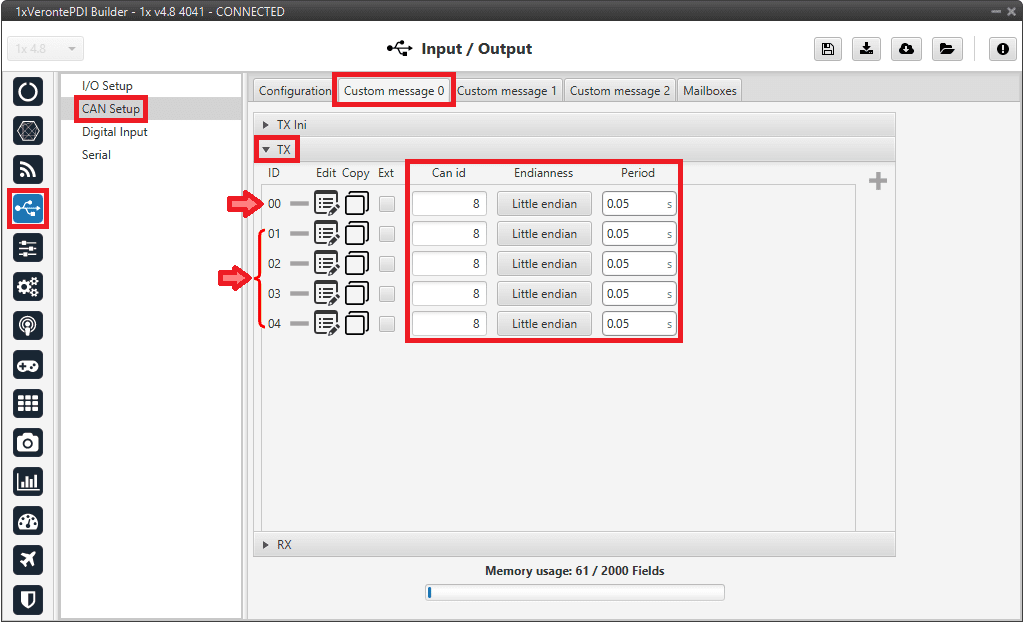Open the airplane icon in sidebar
Image resolution: width=1023 pixels, height=622 pixels.
tap(28, 560)
